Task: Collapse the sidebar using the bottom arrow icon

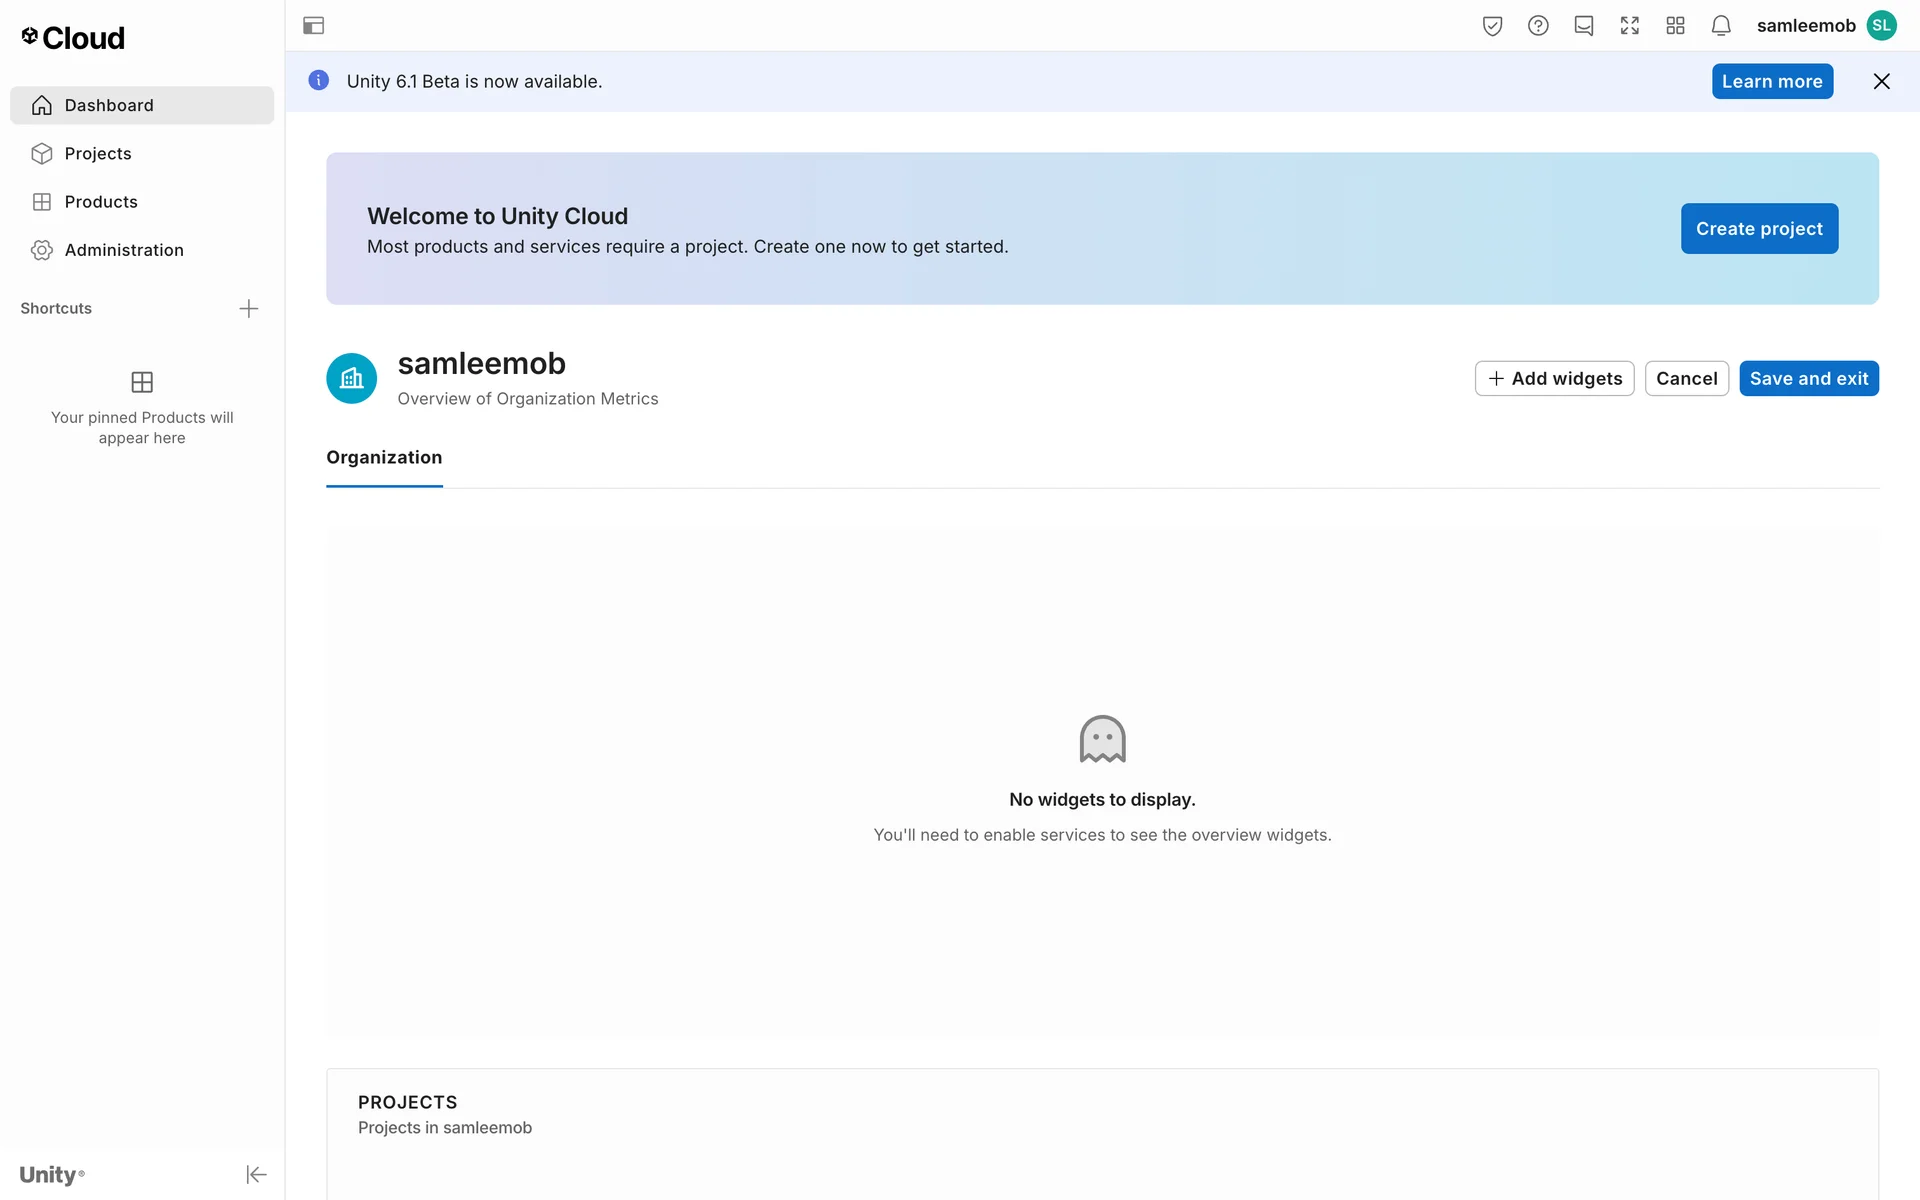Action: pyautogui.click(x=256, y=1174)
